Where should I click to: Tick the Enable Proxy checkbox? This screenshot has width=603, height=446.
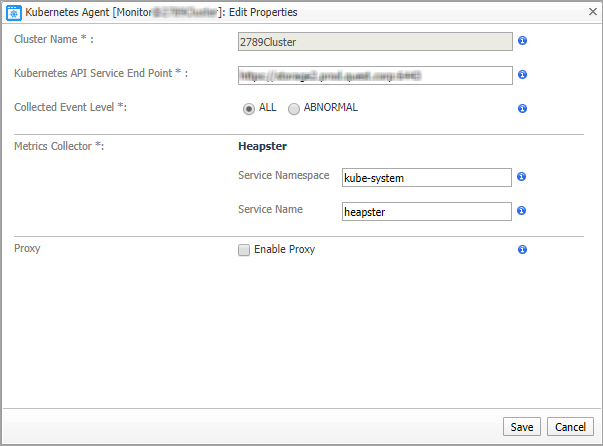click(x=244, y=250)
